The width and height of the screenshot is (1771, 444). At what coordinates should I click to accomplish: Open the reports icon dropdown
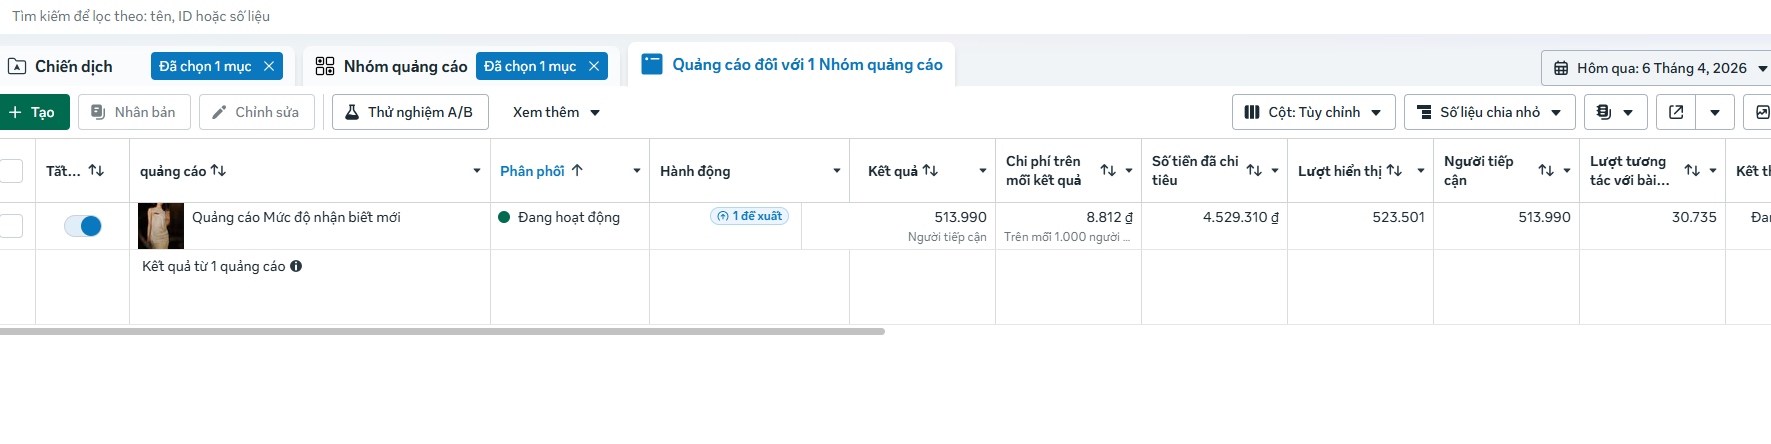click(1615, 112)
